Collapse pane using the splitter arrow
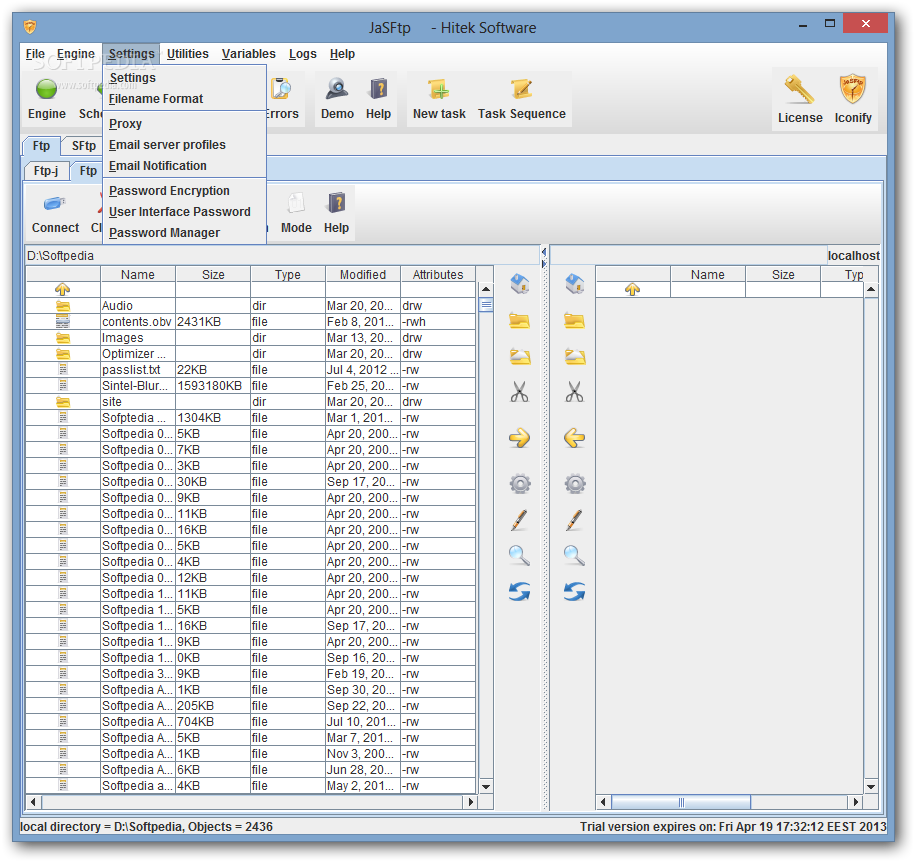Image resolution: width=915 pixels, height=862 pixels. tap(544, 252)
